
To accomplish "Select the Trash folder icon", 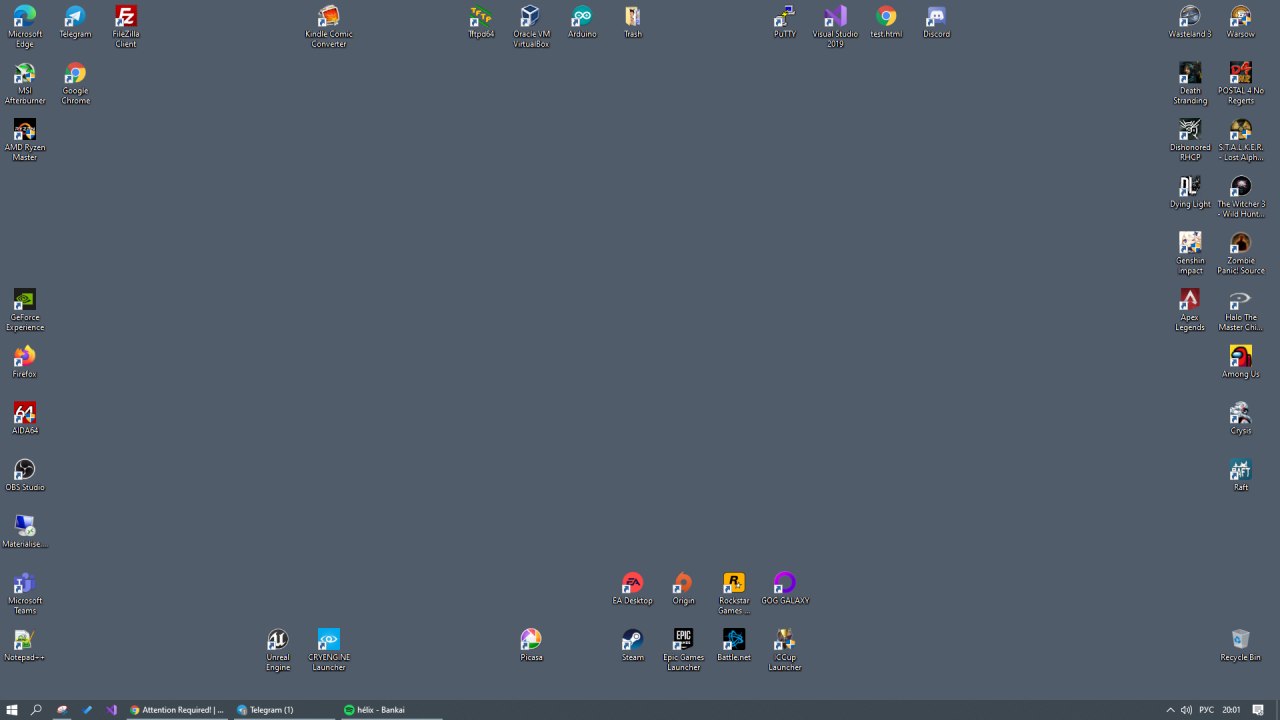I will click(x=633, y=22).
